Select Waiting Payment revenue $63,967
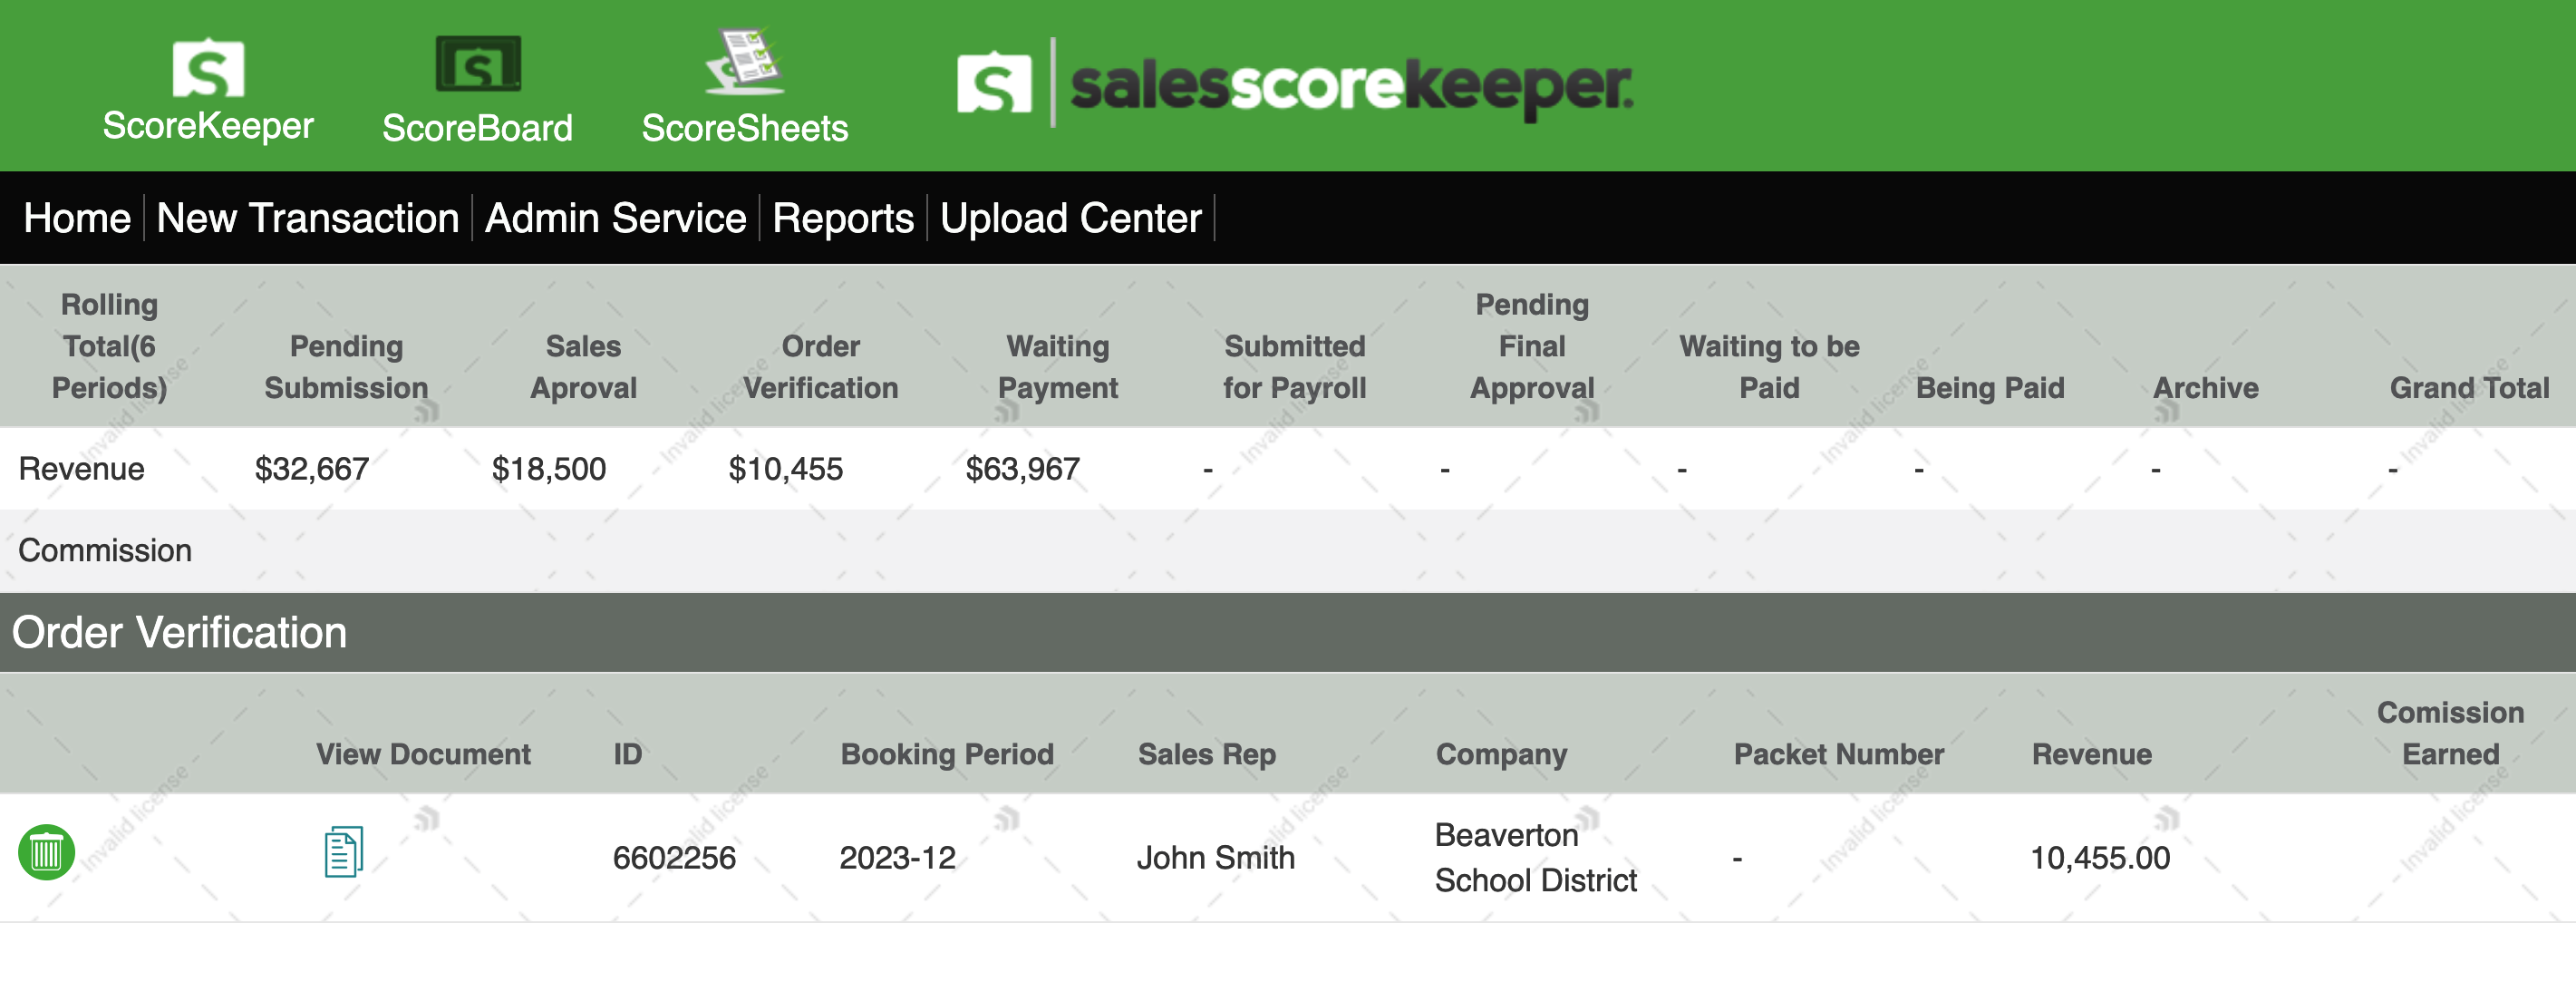 (x=1023, y=469)
